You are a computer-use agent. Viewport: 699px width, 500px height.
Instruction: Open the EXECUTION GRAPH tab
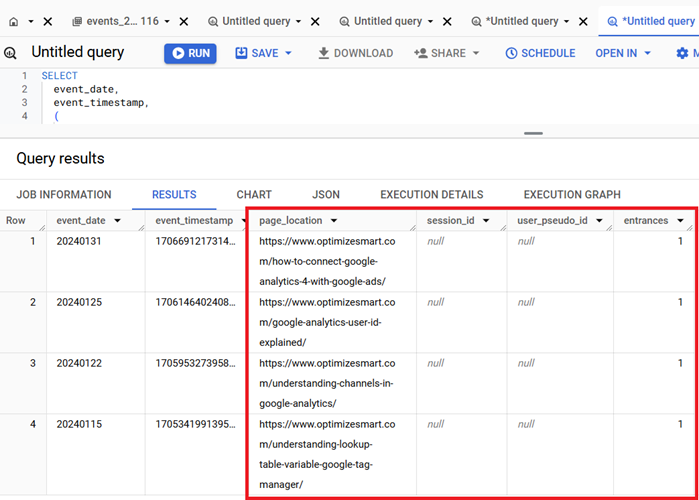tap(572, 195)
